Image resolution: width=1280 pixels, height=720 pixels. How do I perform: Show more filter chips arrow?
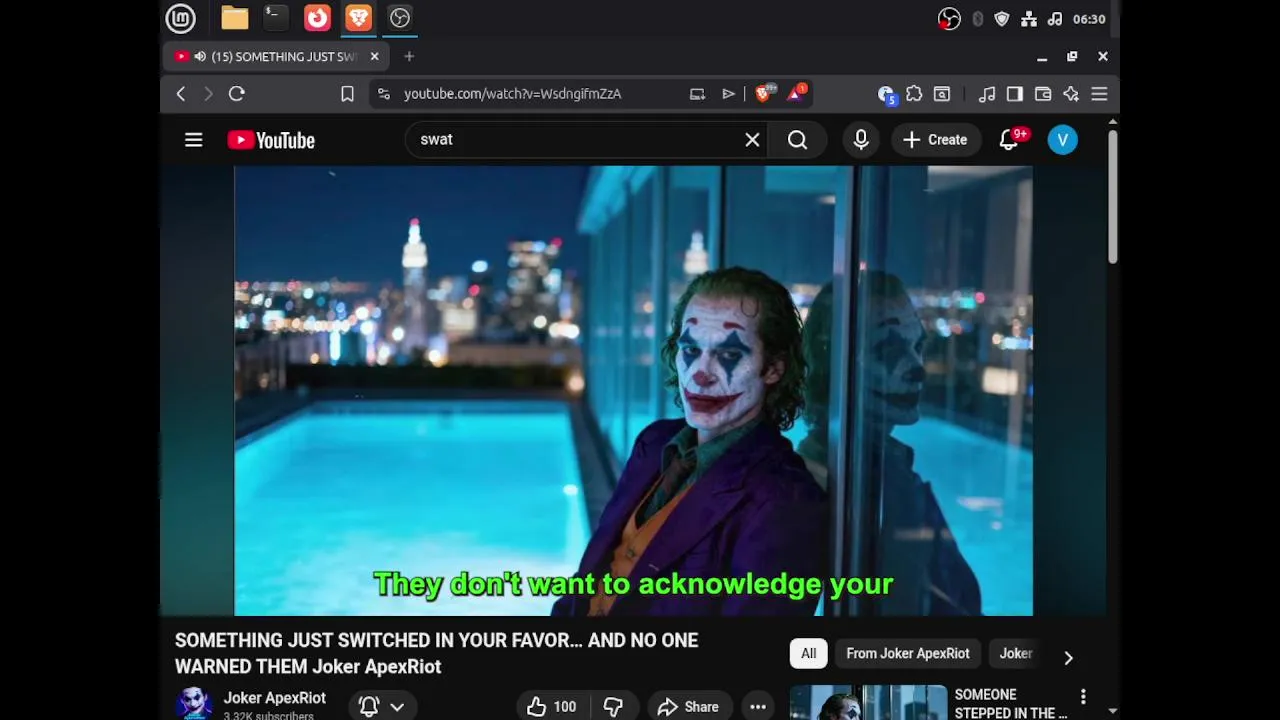(1068, 657)
